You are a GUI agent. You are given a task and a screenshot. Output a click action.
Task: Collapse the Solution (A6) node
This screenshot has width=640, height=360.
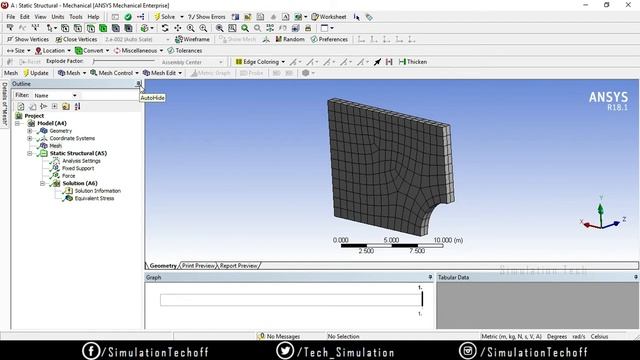point(42,183)
